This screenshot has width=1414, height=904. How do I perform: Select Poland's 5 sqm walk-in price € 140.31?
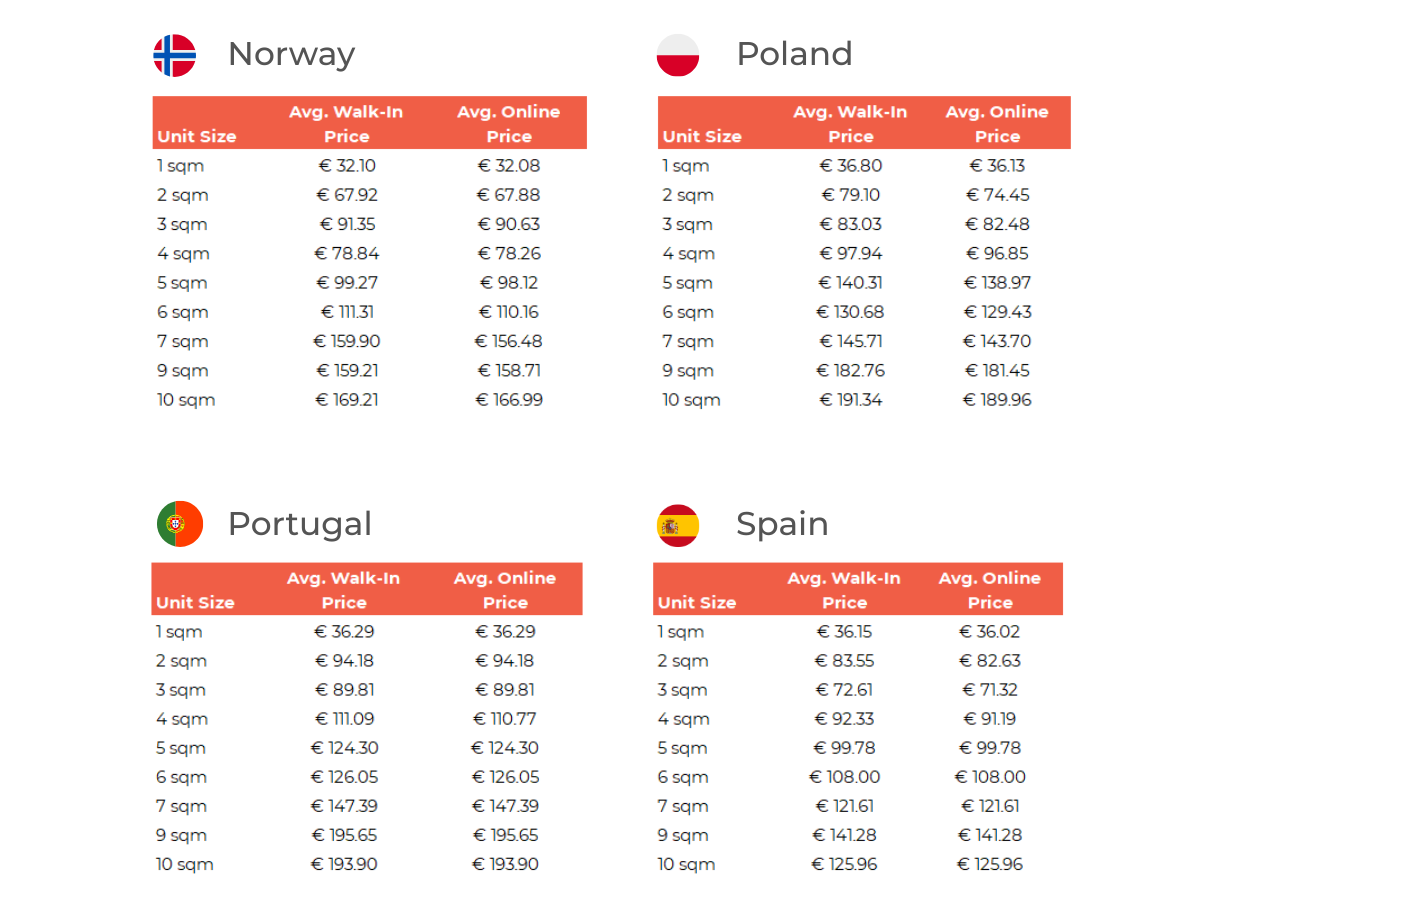point(851,283)
